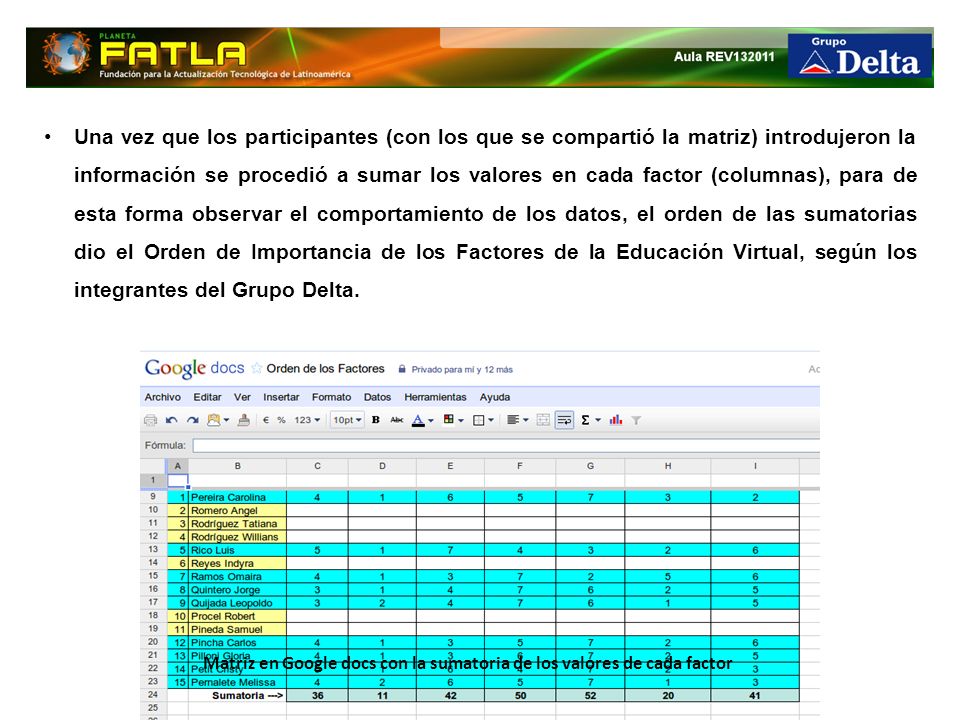
Task: Select the cell Procel Robert
Action: [x=238, y=616]
